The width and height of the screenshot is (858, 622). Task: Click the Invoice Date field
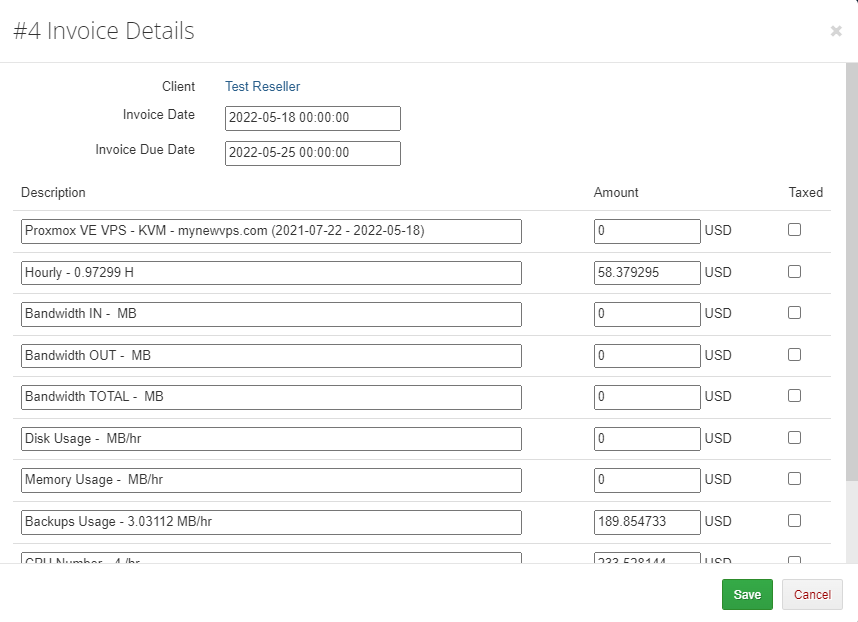312,118
